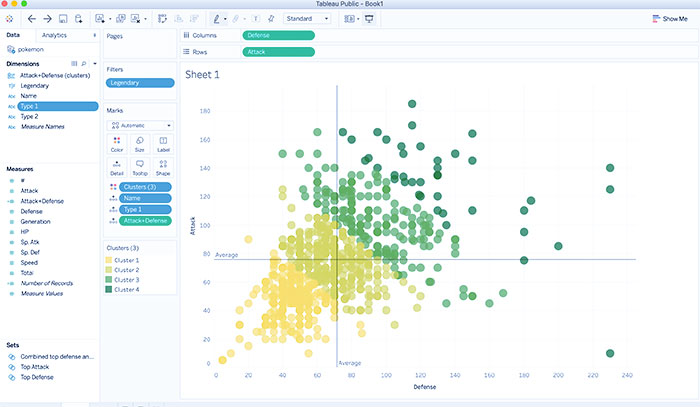Click the Tableau logo start icon

point(9,19)
